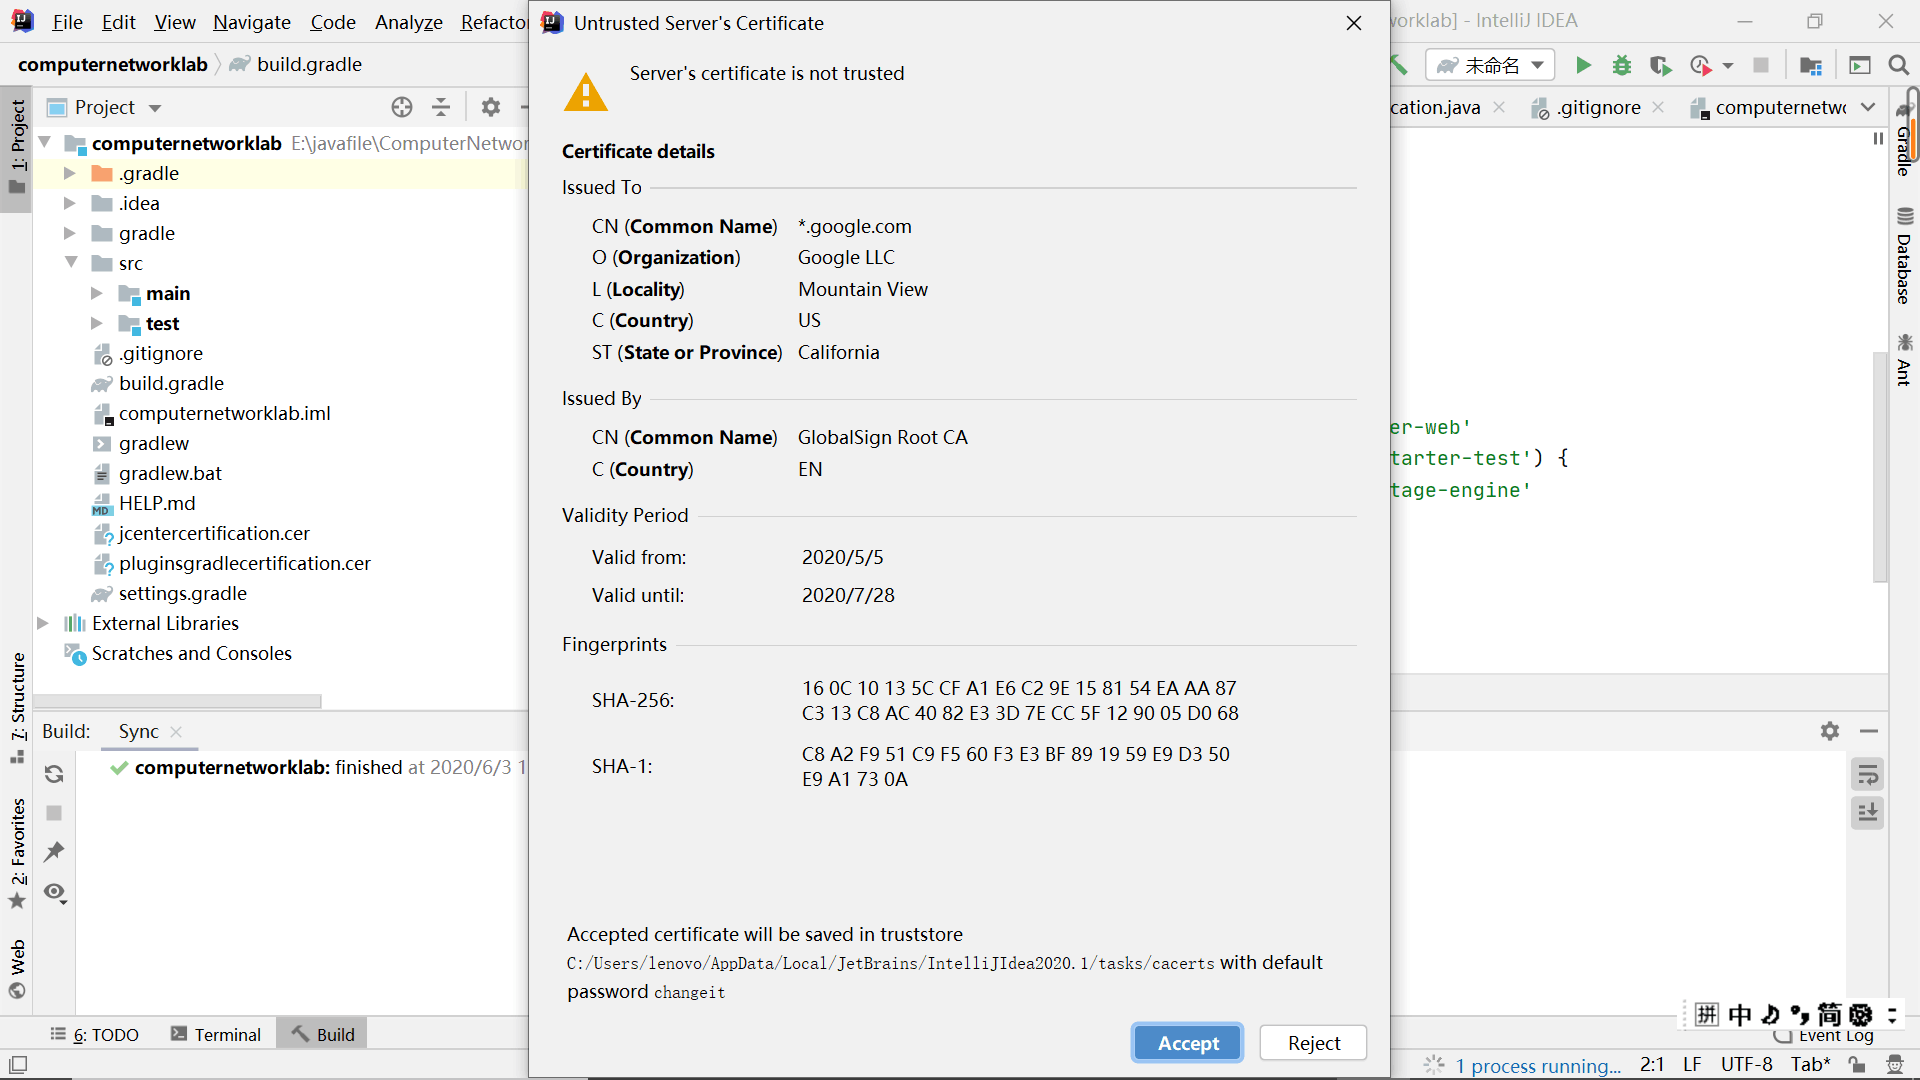
Task: Click the green Run button in toolbar
Action: (x=1583, y=66)
